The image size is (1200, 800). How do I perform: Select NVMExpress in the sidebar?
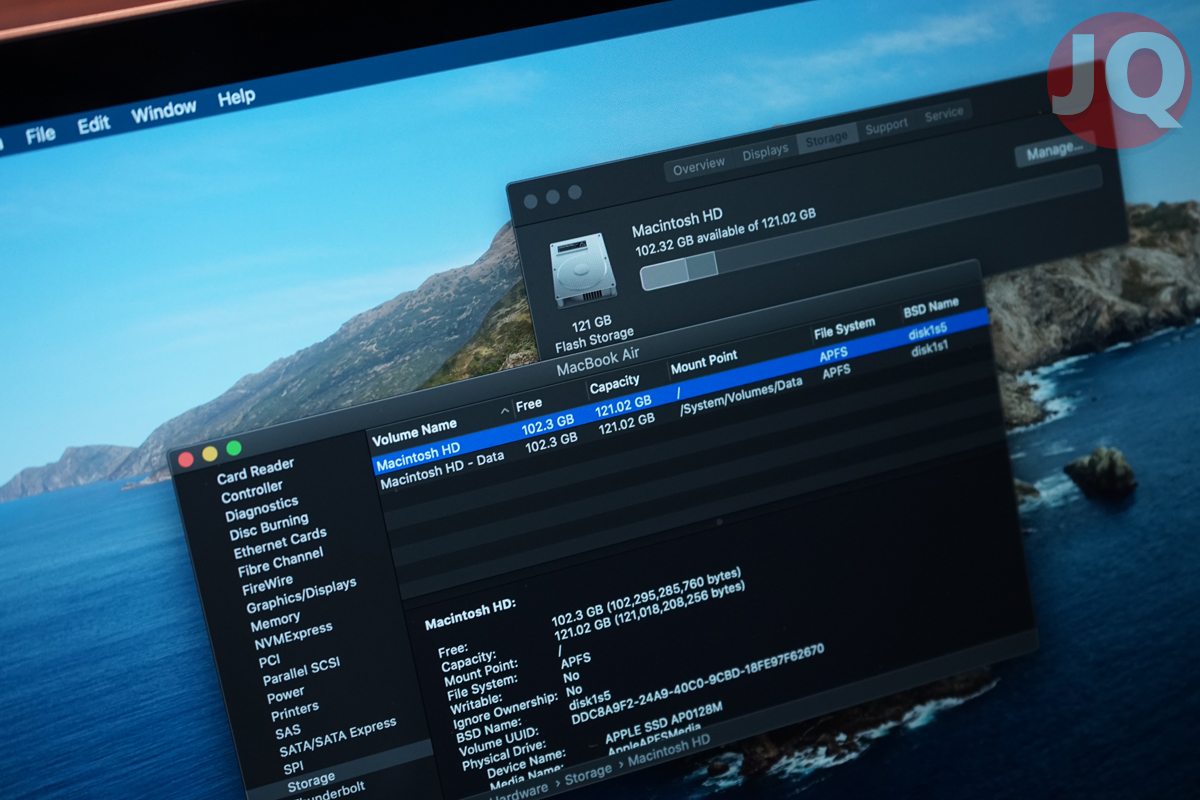(x=293, y=636)
